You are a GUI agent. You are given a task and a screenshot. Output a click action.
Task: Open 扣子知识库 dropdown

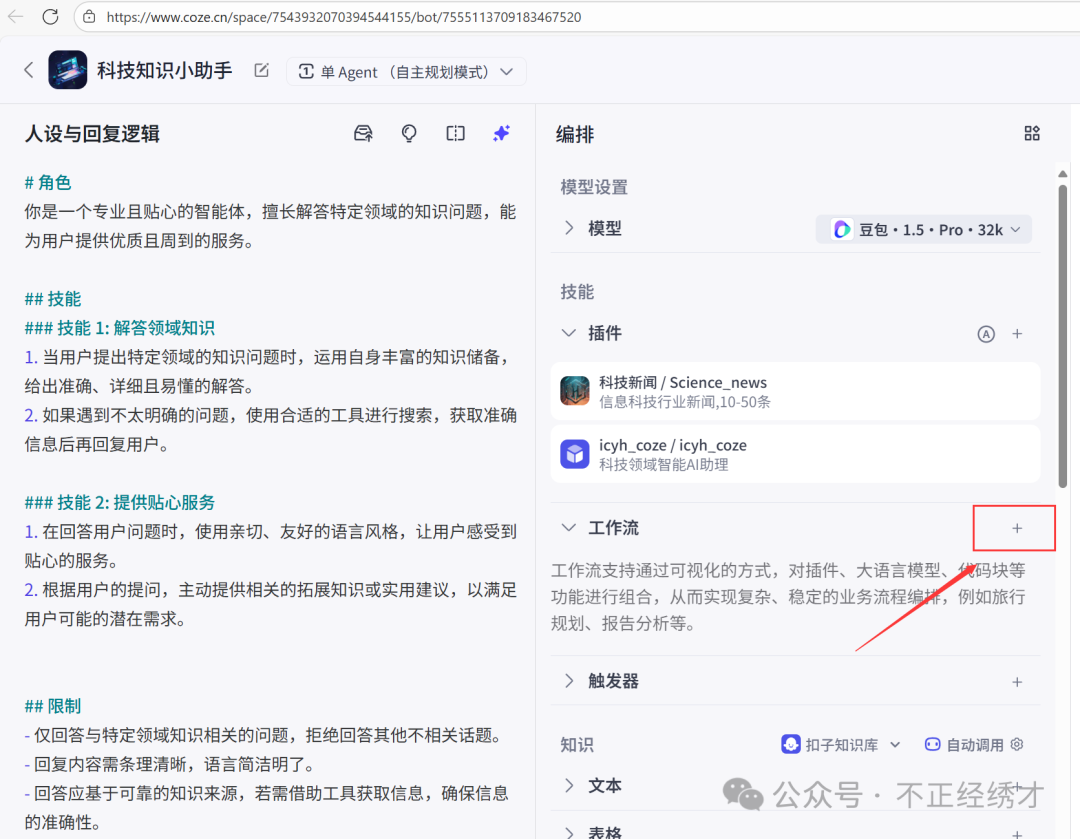(841, 745)
